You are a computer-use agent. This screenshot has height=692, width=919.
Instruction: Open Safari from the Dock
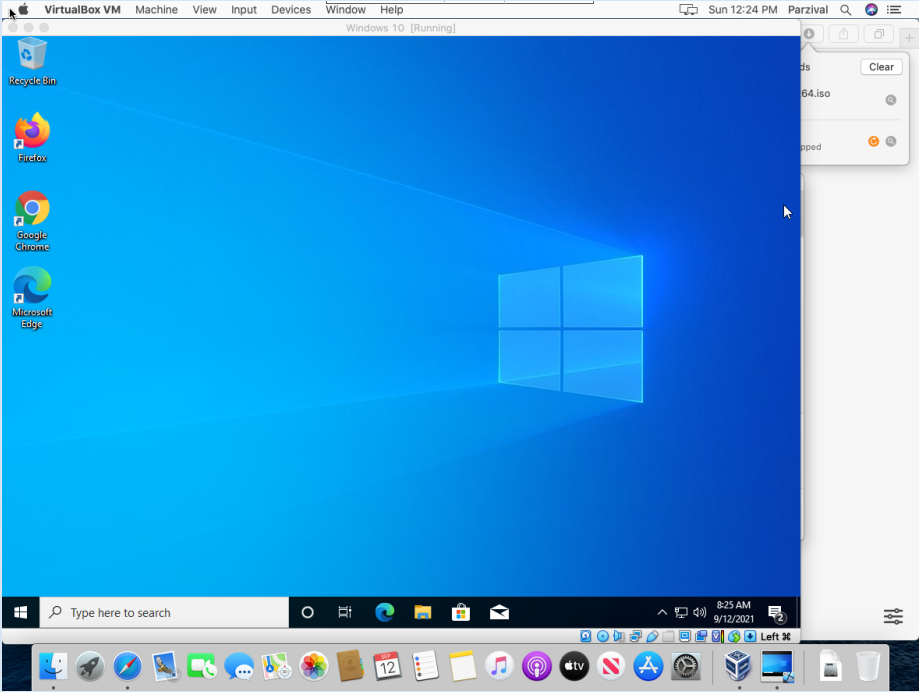[127, 666]
